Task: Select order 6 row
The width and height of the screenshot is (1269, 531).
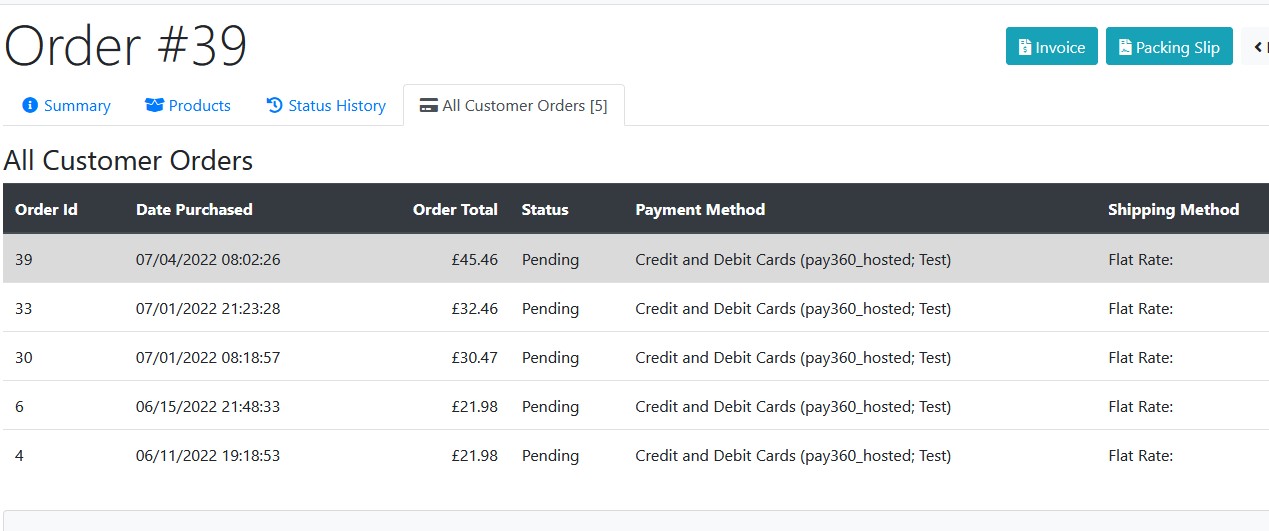Action: (636, 406)
